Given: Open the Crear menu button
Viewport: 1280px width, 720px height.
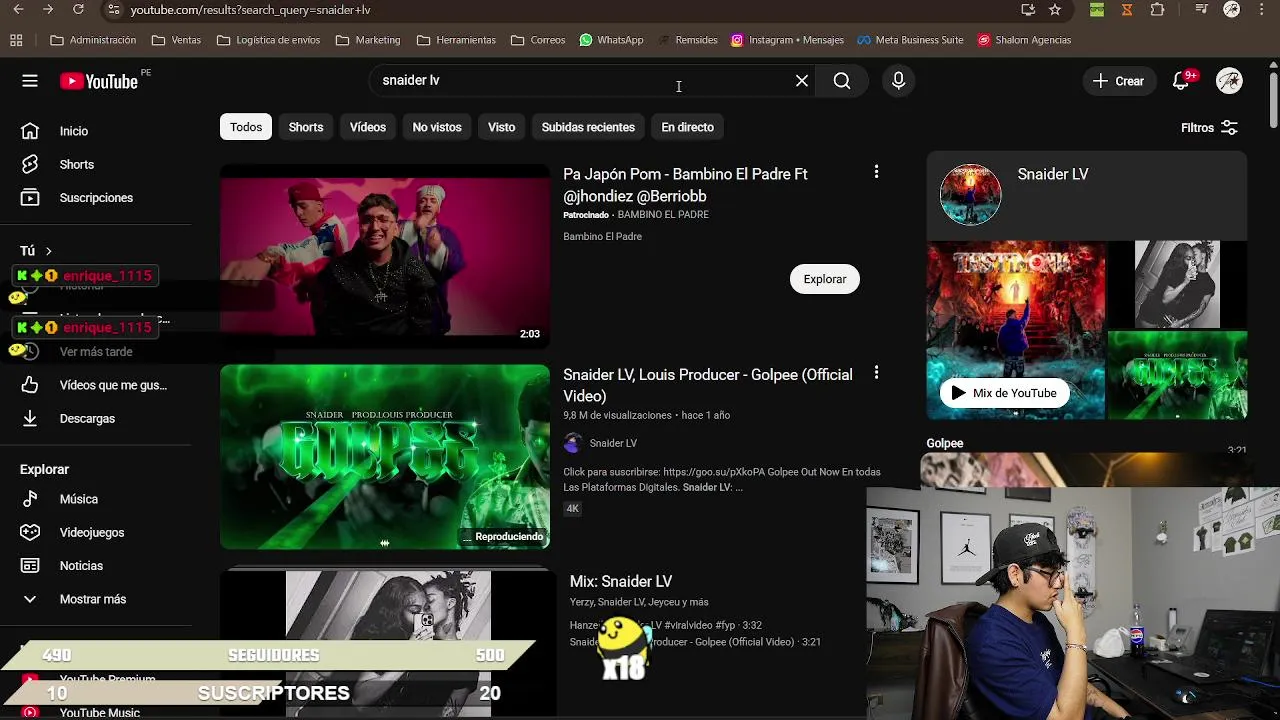Looking at the screenshot, I should [1120, 81].
